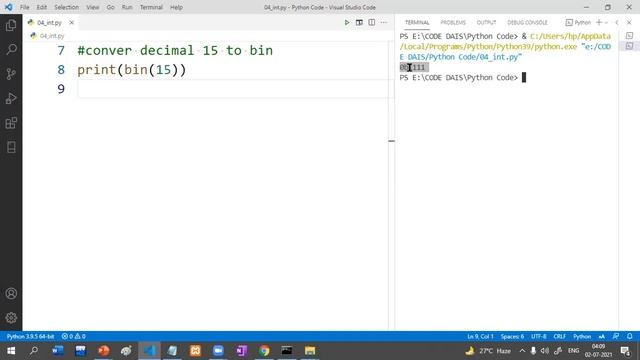Show hidden system tray icons
640x360 pixels.
click(522, 351)
